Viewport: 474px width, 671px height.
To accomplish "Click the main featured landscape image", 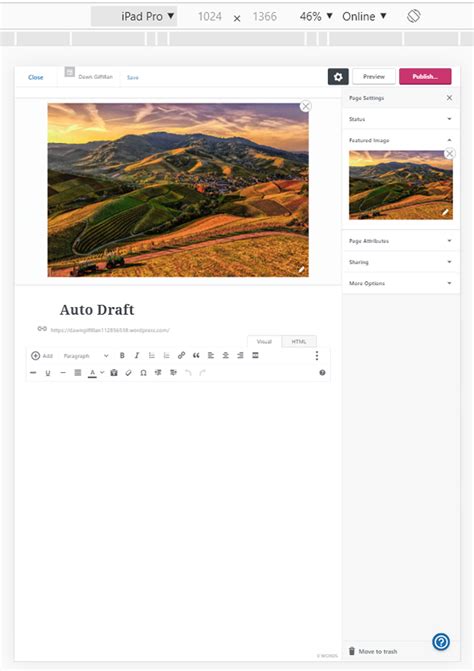I will click(178, 190).
